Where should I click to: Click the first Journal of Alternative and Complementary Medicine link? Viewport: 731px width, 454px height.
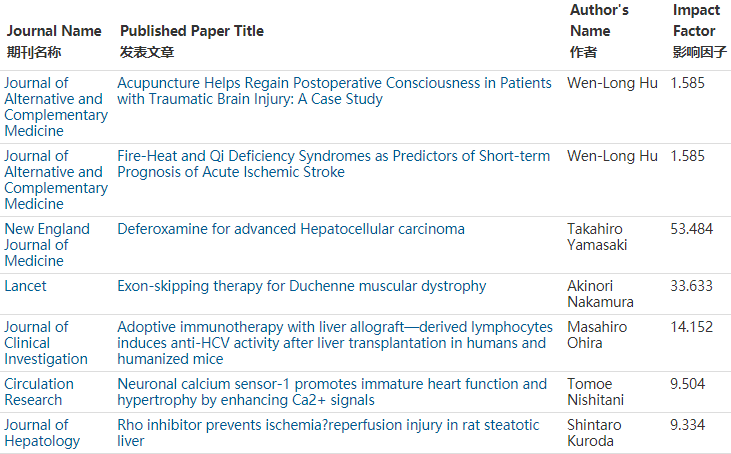tap(56, 107)
